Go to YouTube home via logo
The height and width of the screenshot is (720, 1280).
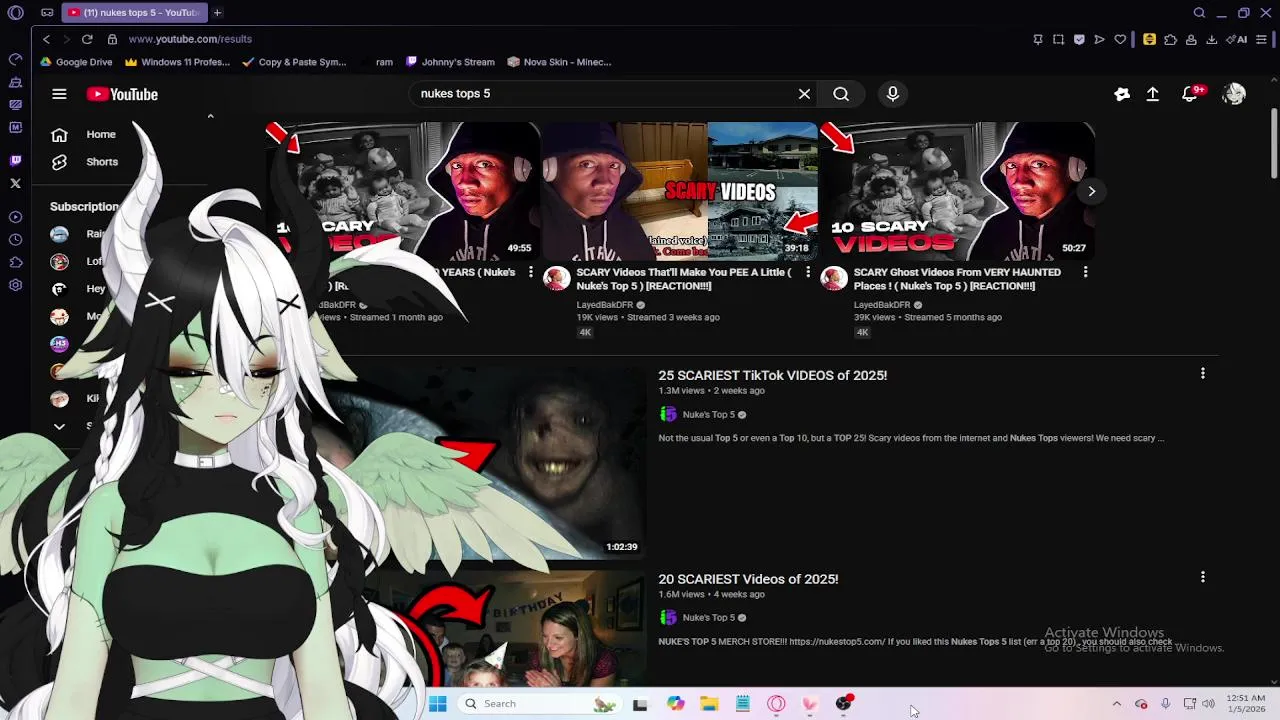122,94
